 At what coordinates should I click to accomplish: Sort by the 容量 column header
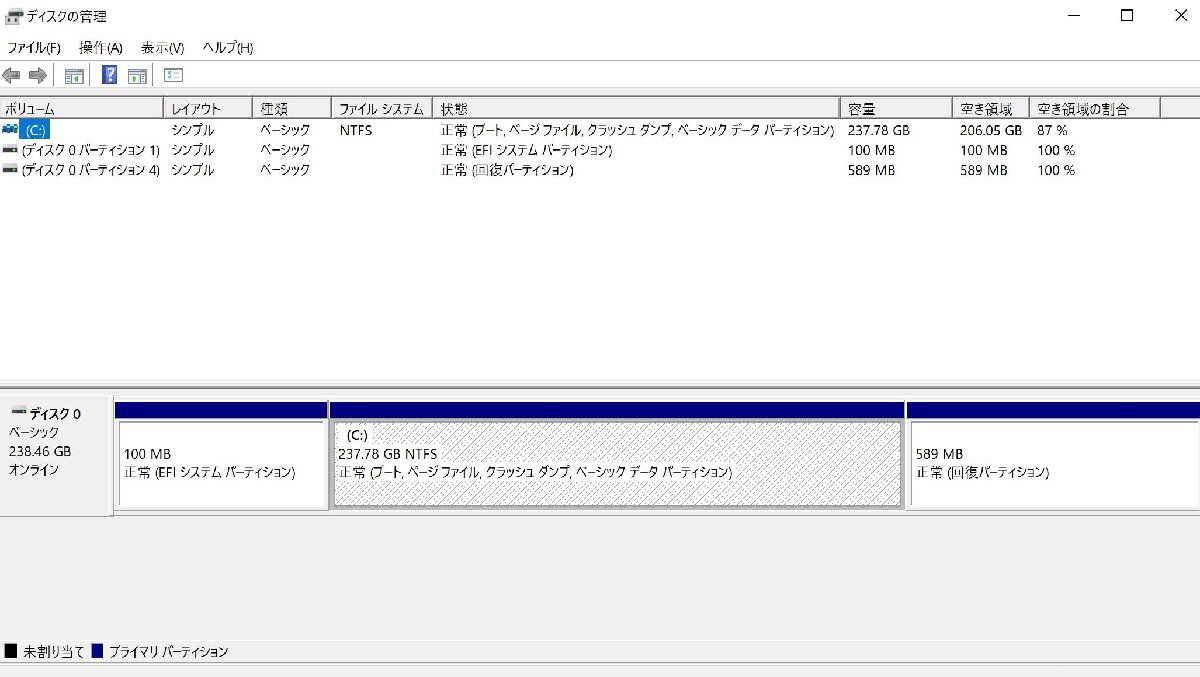click(897, 108)
